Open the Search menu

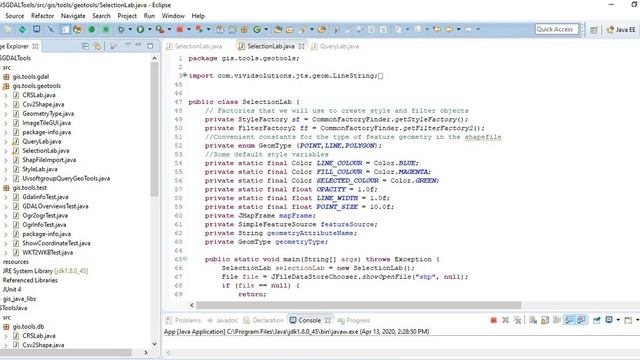point(101,16)
